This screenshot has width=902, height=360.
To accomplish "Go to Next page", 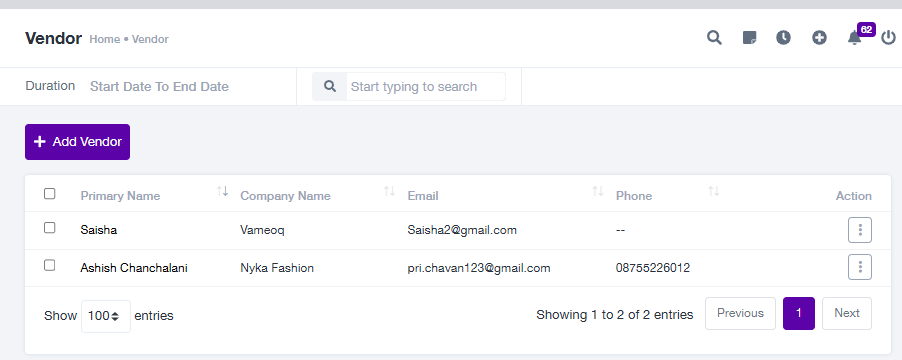I will 847,313.
